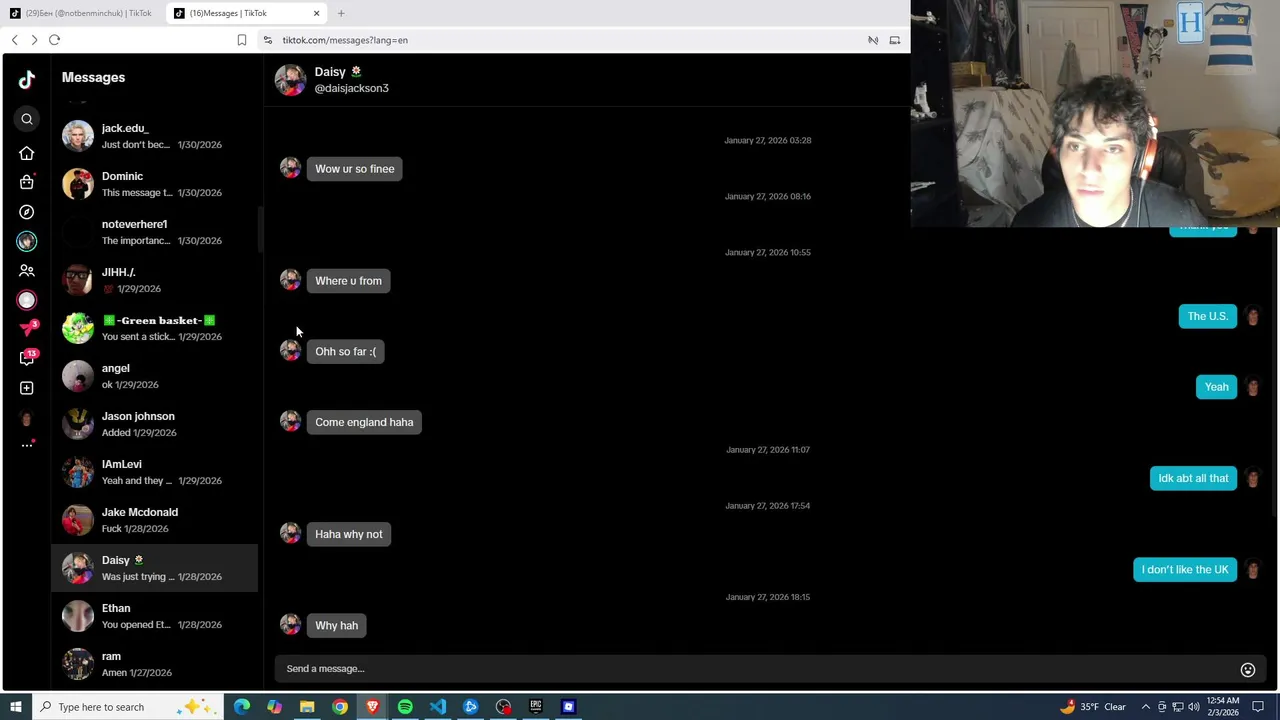The width and height of the screenshot is (1280, 720).
Task: Open the Windows Start menu
Action: 15,707
